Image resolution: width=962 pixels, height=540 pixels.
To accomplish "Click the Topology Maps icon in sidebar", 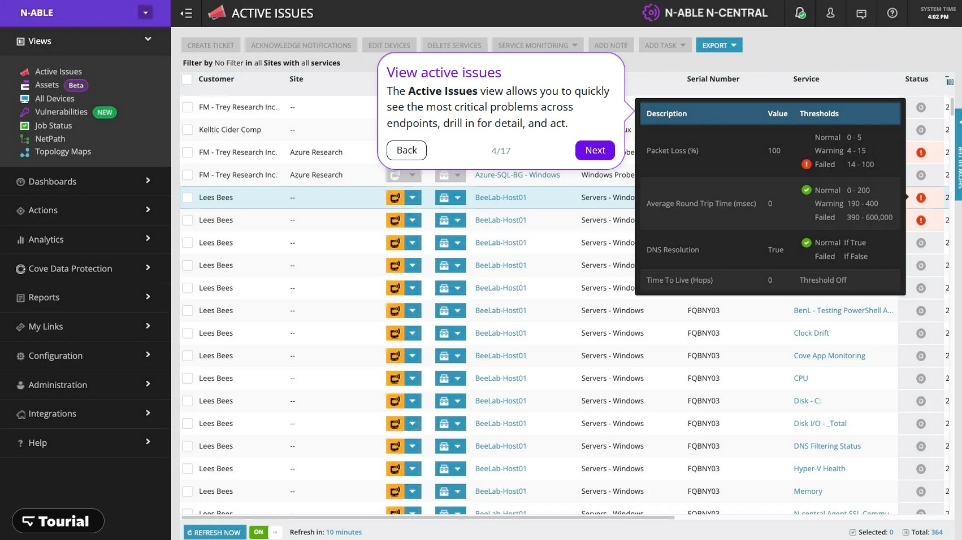I will point(25,152).
